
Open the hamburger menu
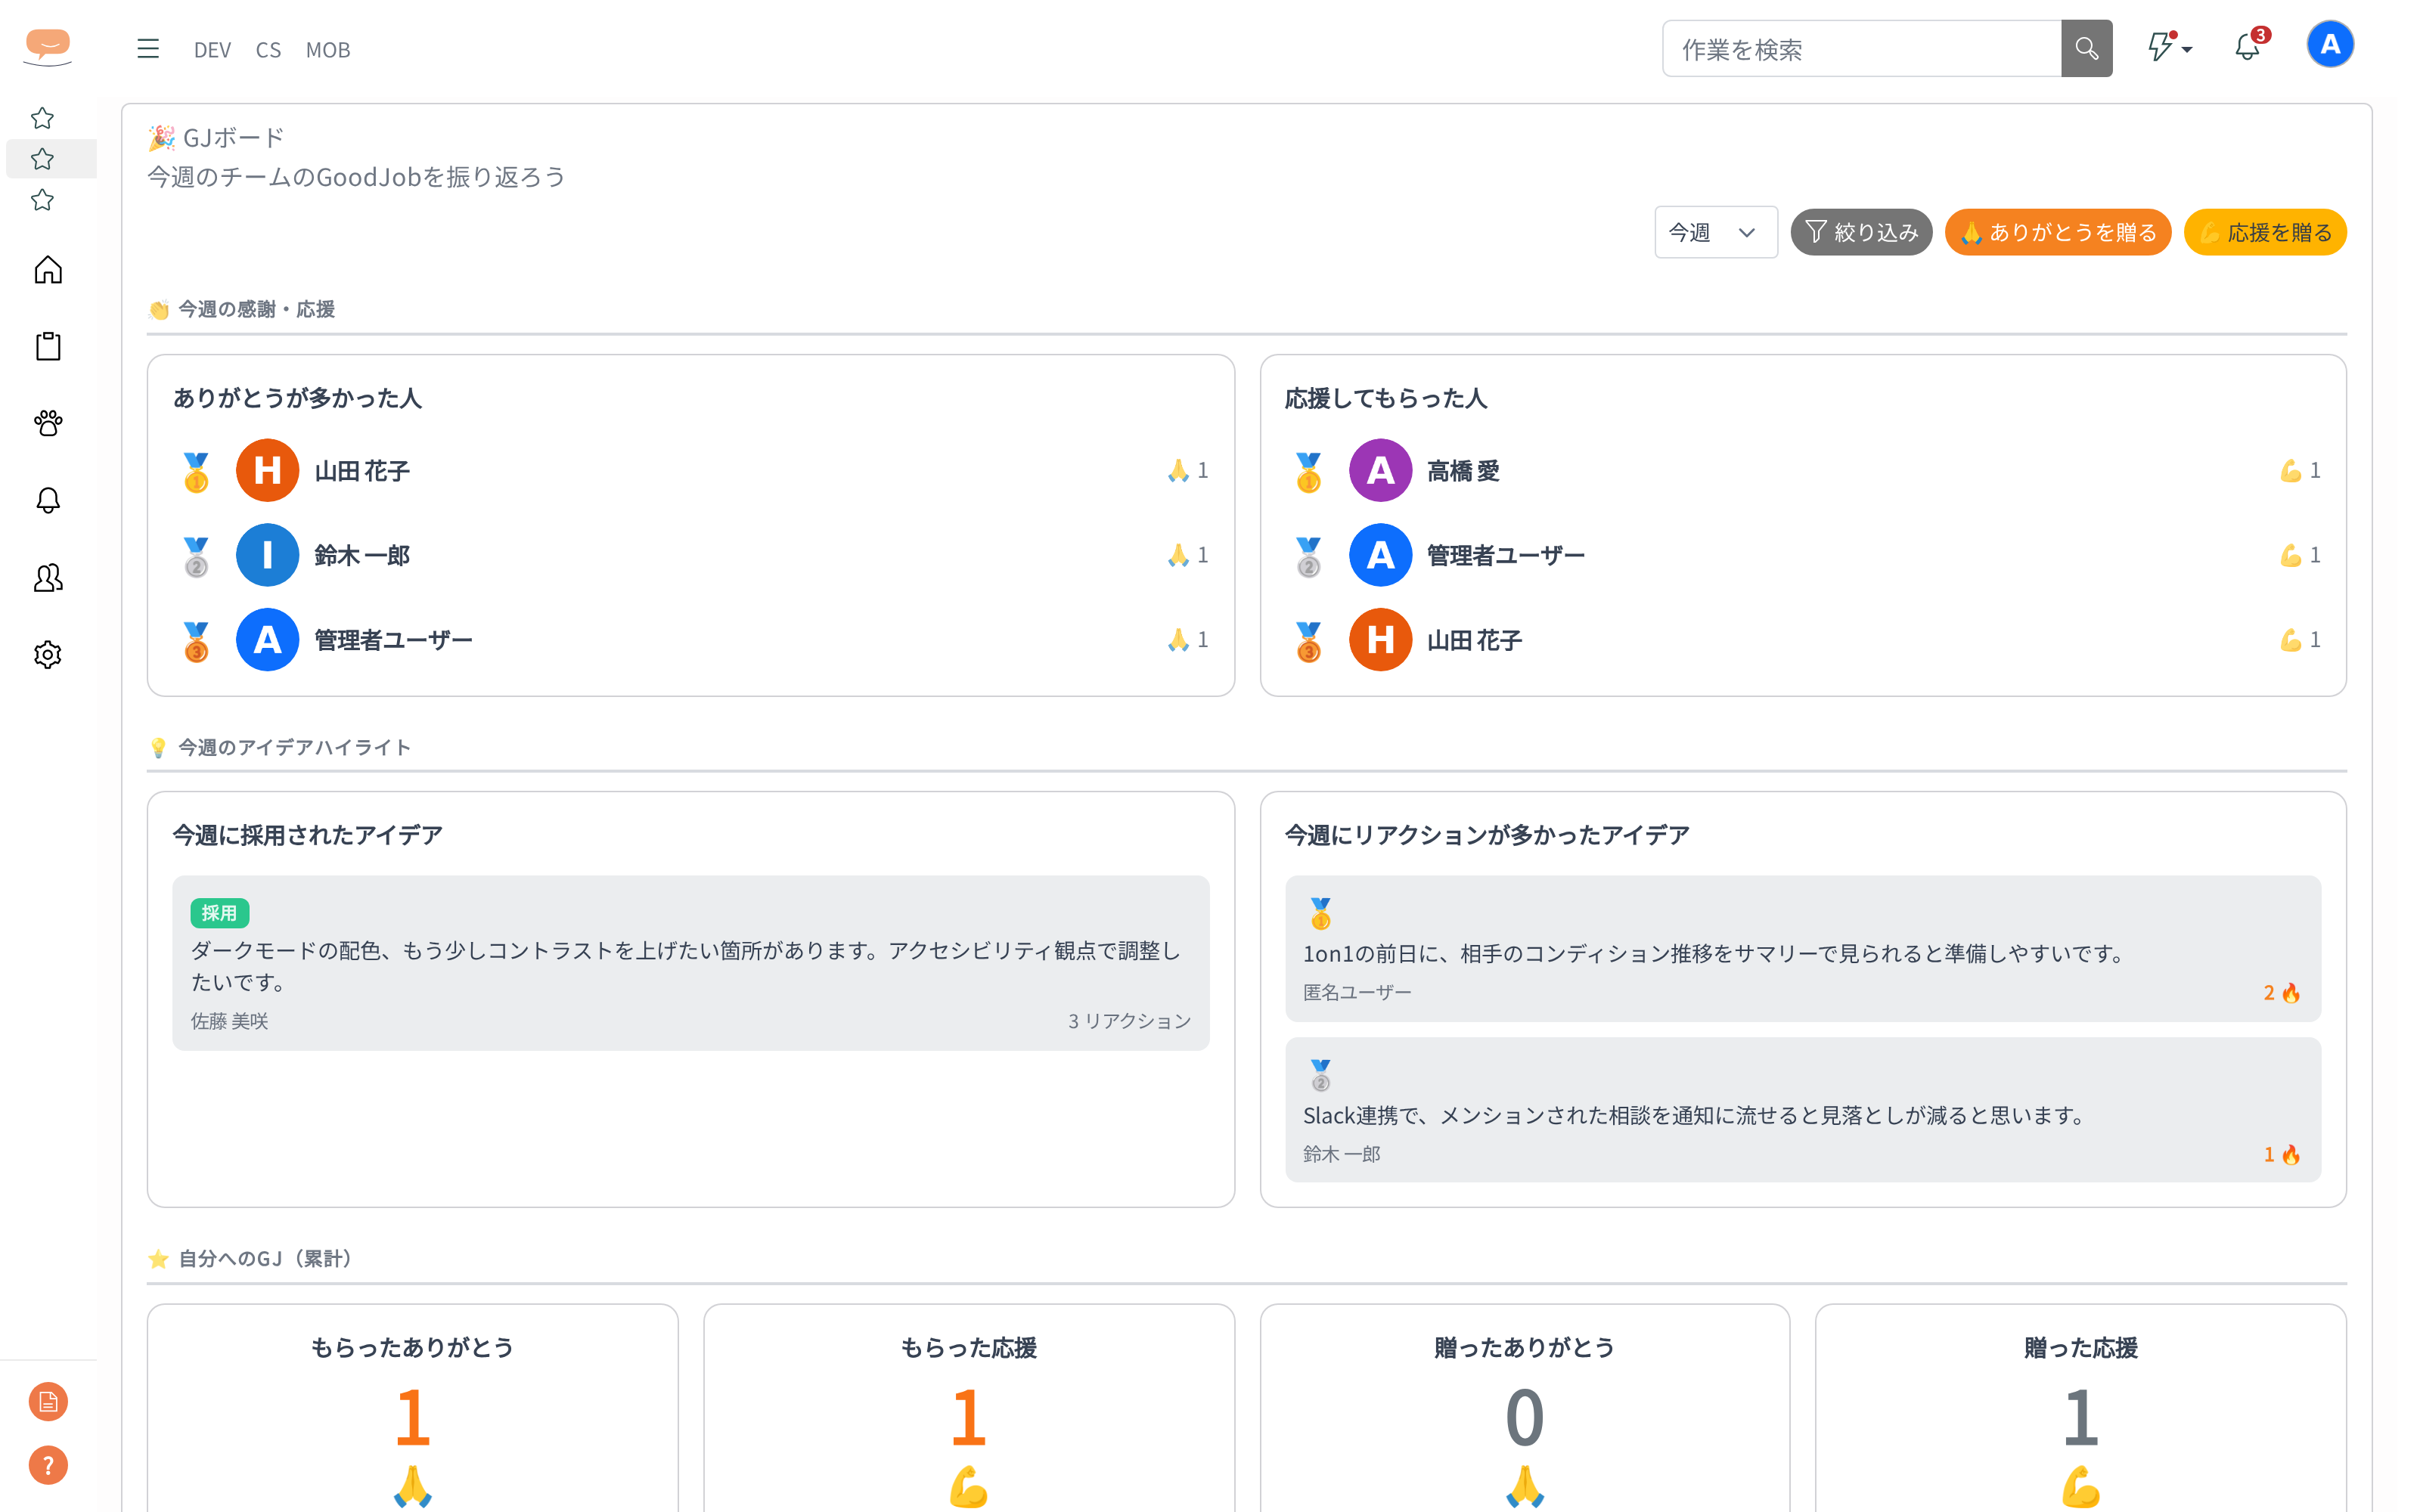[x=148, y=49]
